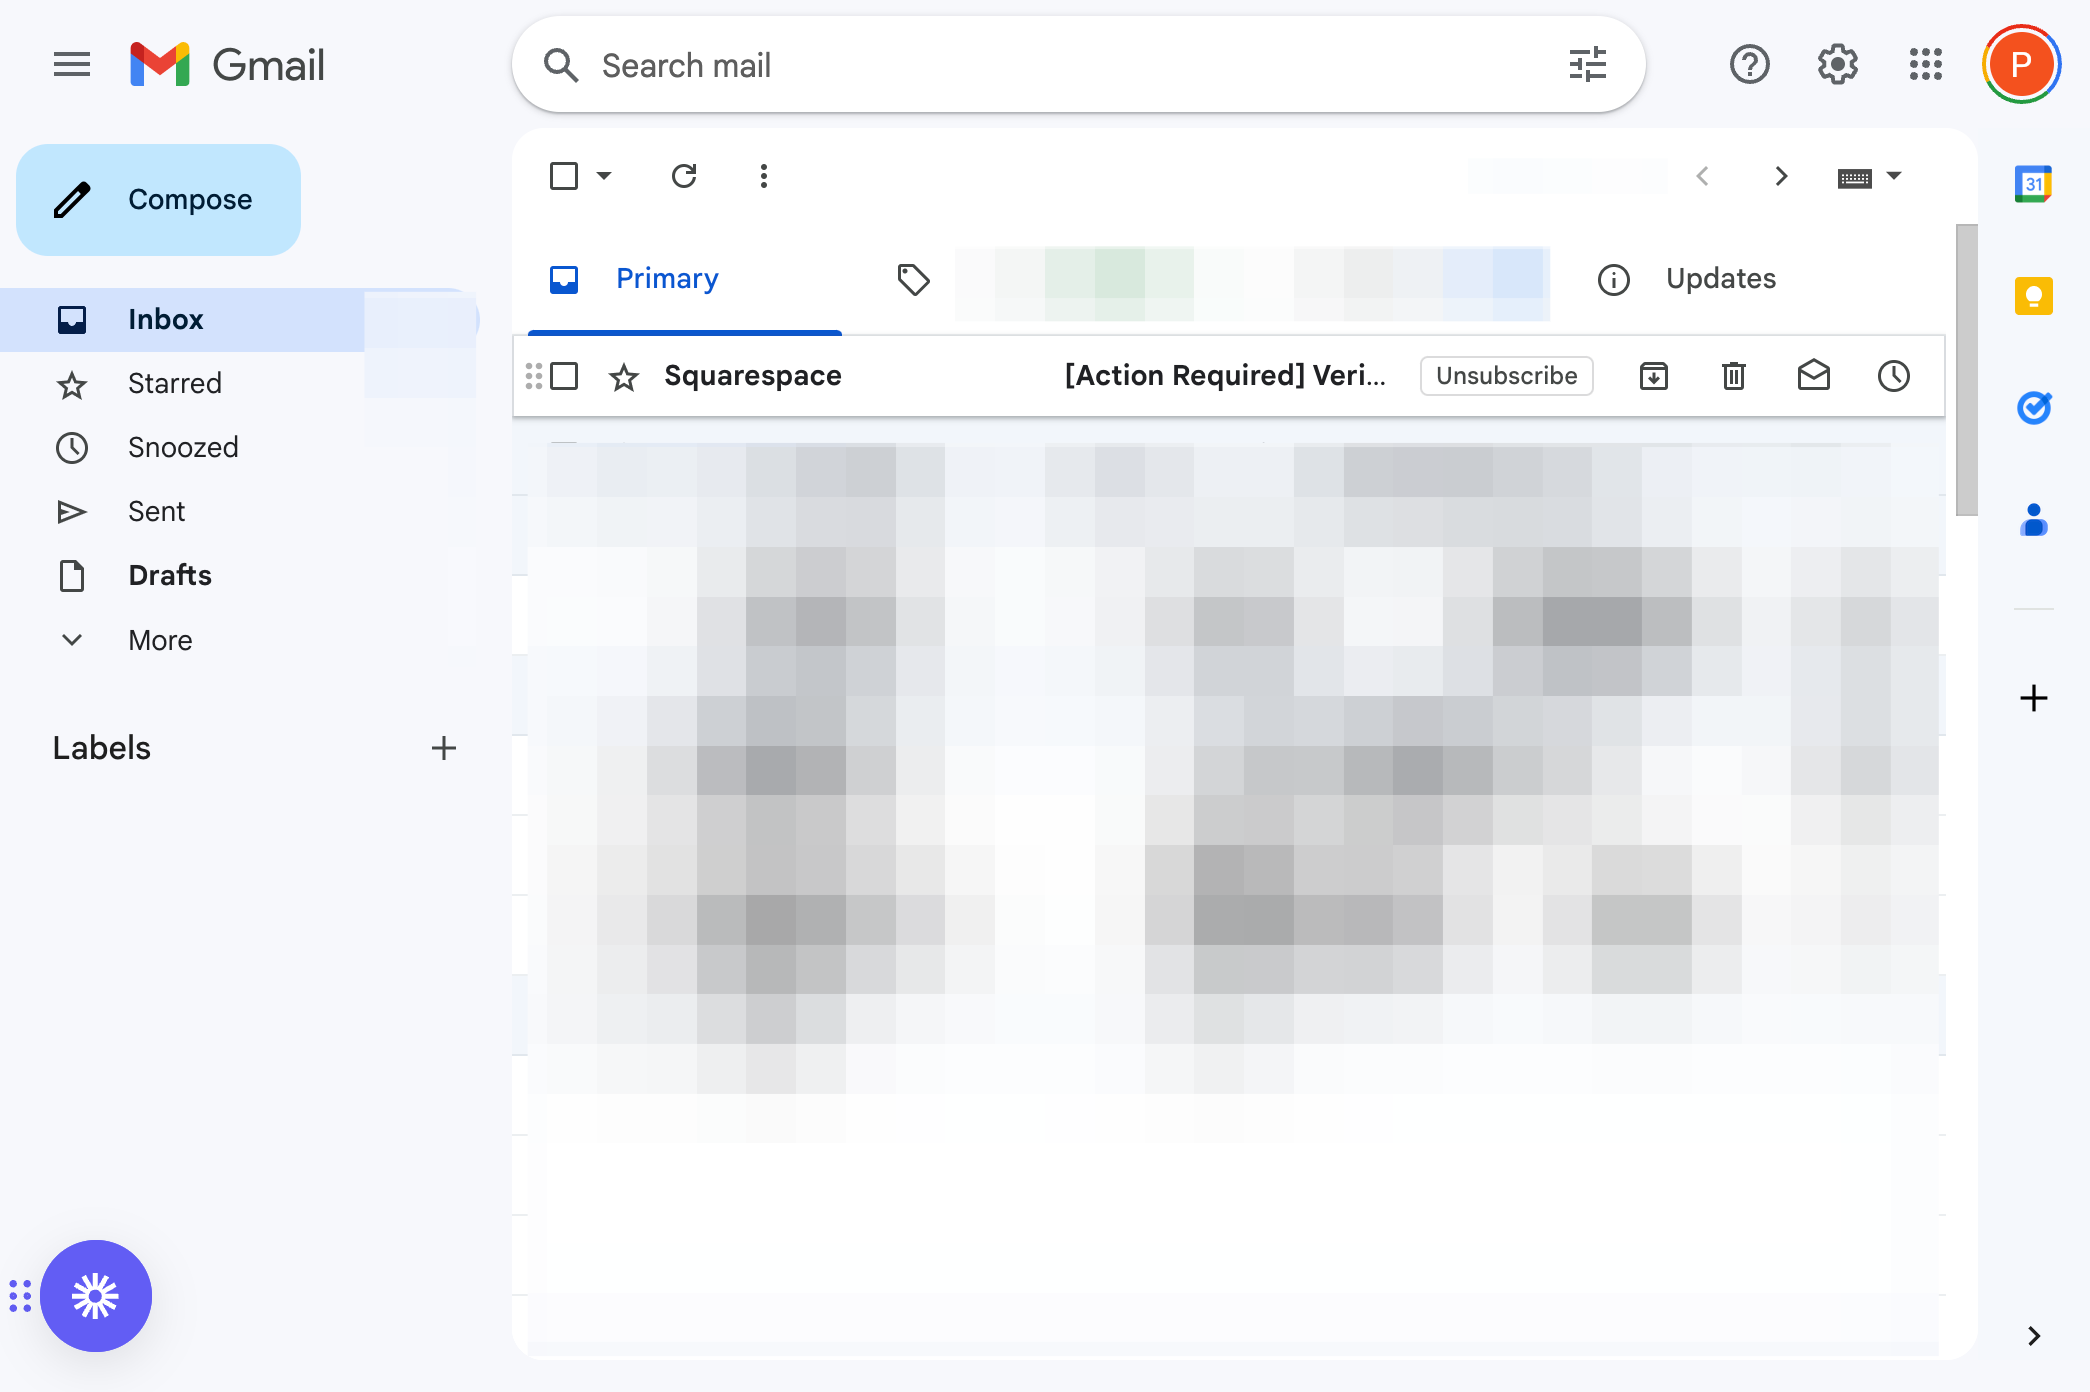Open Contacts side panel
Image resolution: width=2090 pixels, height=1392 pixels.
tap(2033, 520)
